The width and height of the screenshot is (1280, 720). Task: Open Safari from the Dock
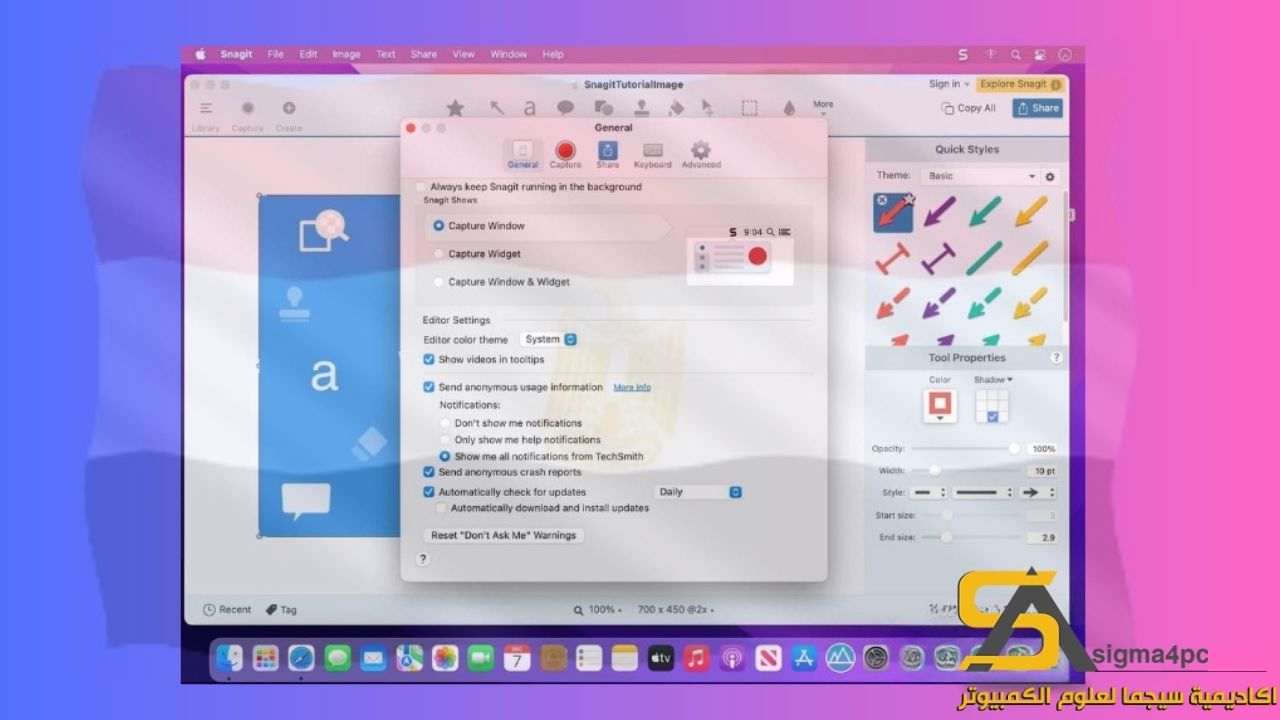[301, 657]
